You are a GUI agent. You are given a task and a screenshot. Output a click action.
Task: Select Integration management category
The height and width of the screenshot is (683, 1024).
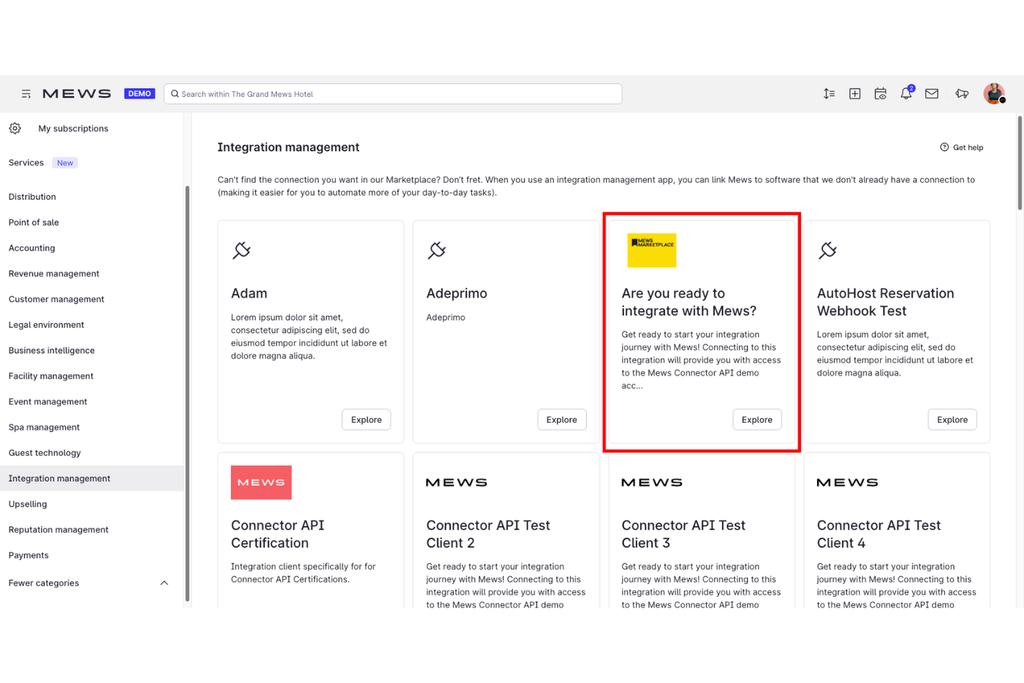pos(91,479)
